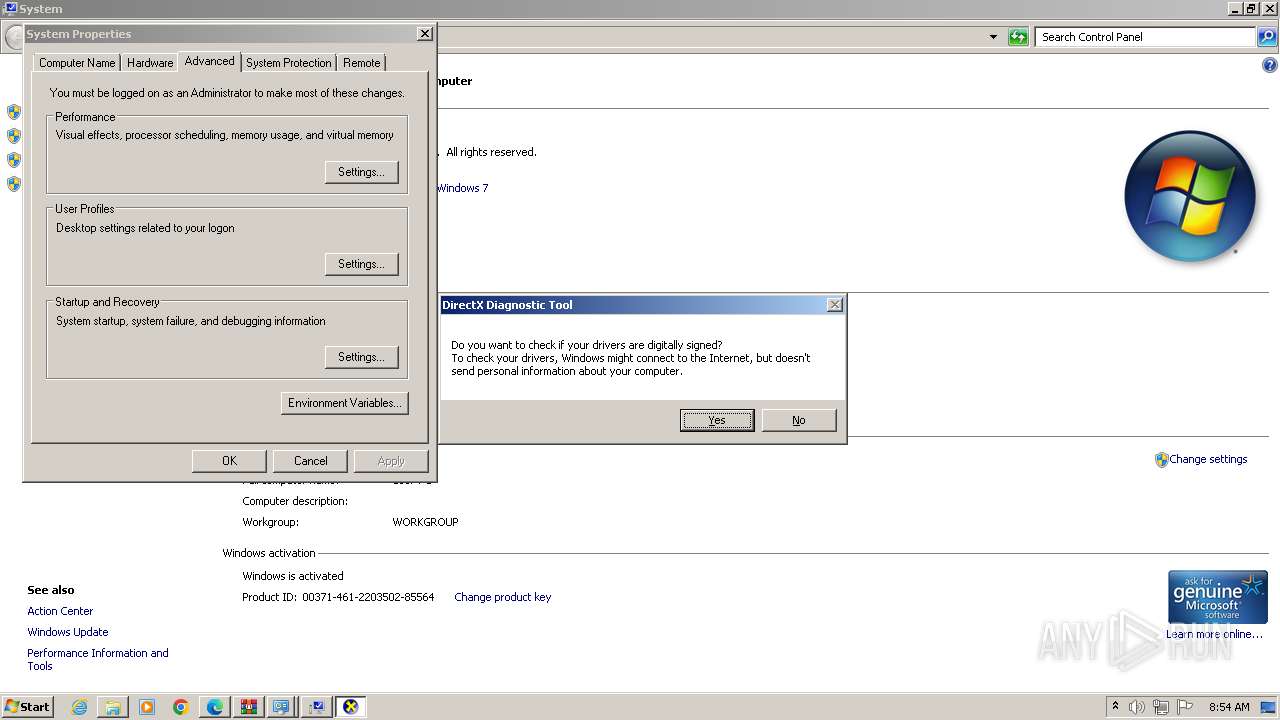Viewport: 1280px width, 720px height.
Task: Open the Help question mark icon
Action: (1270, 66)
